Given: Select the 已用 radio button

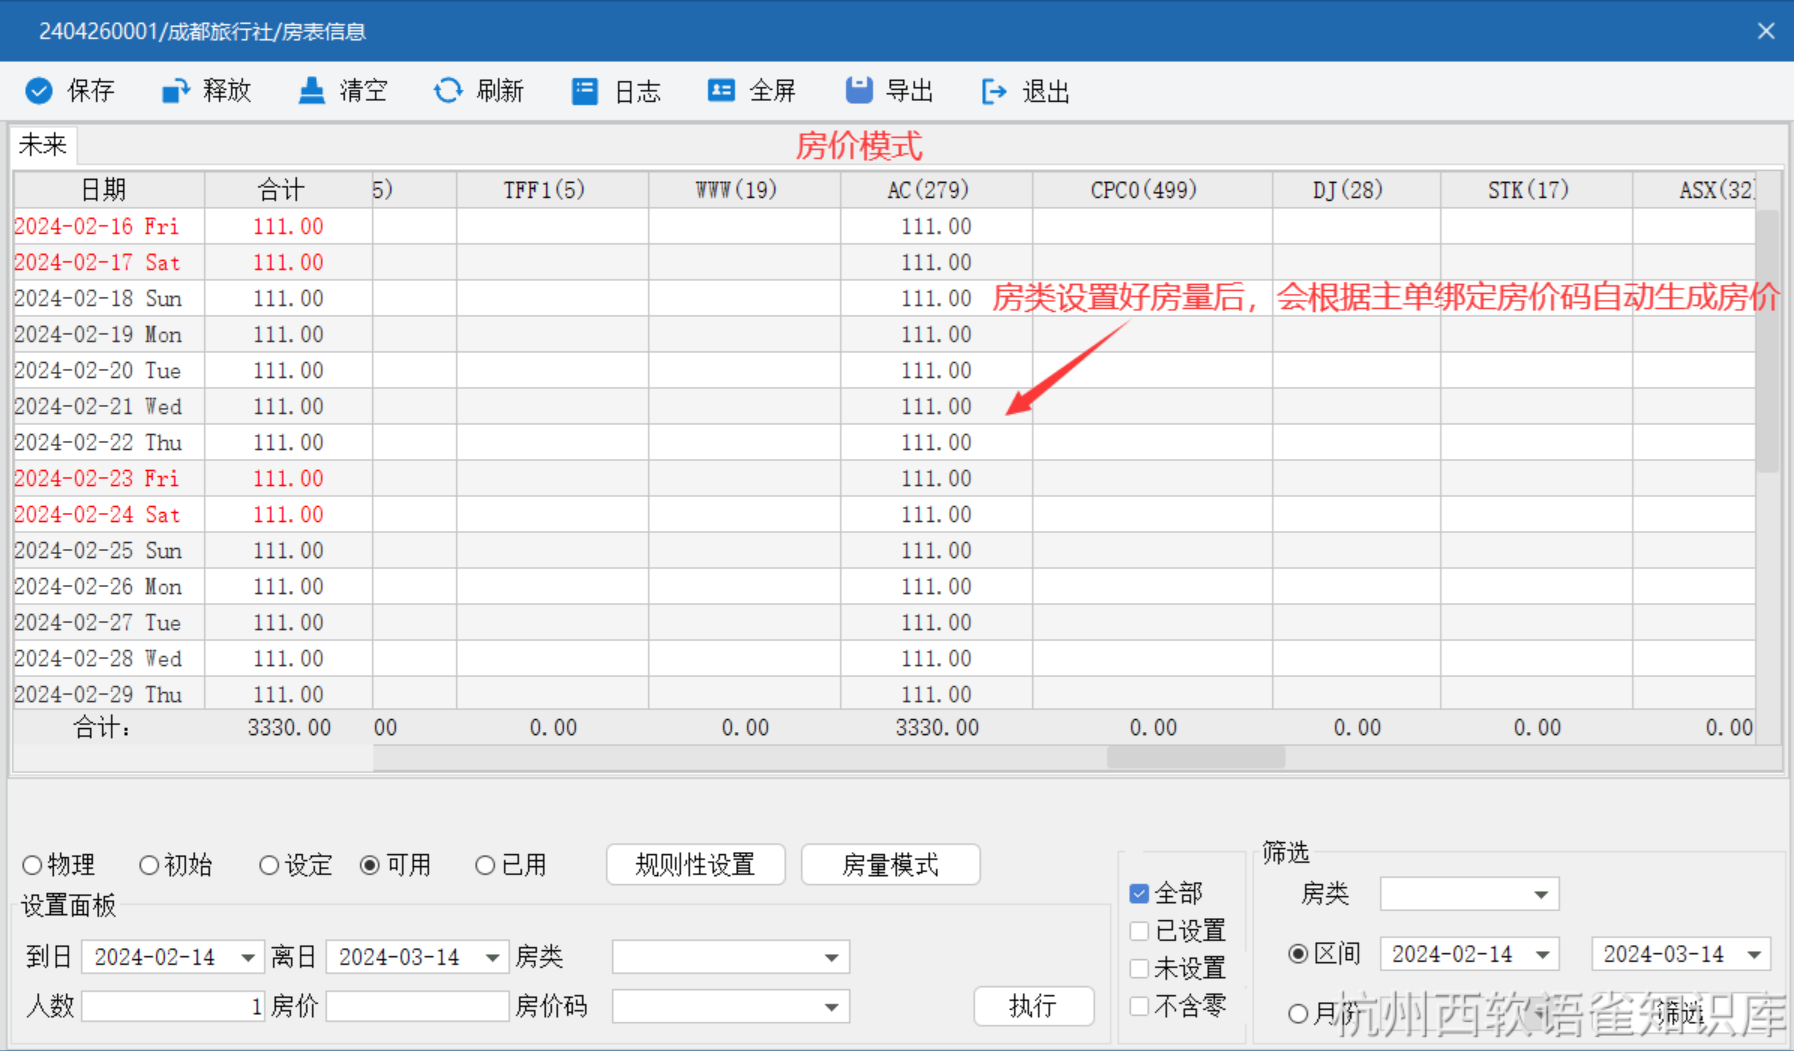Looking at the screenshot, I should click(x=485, y=865).
